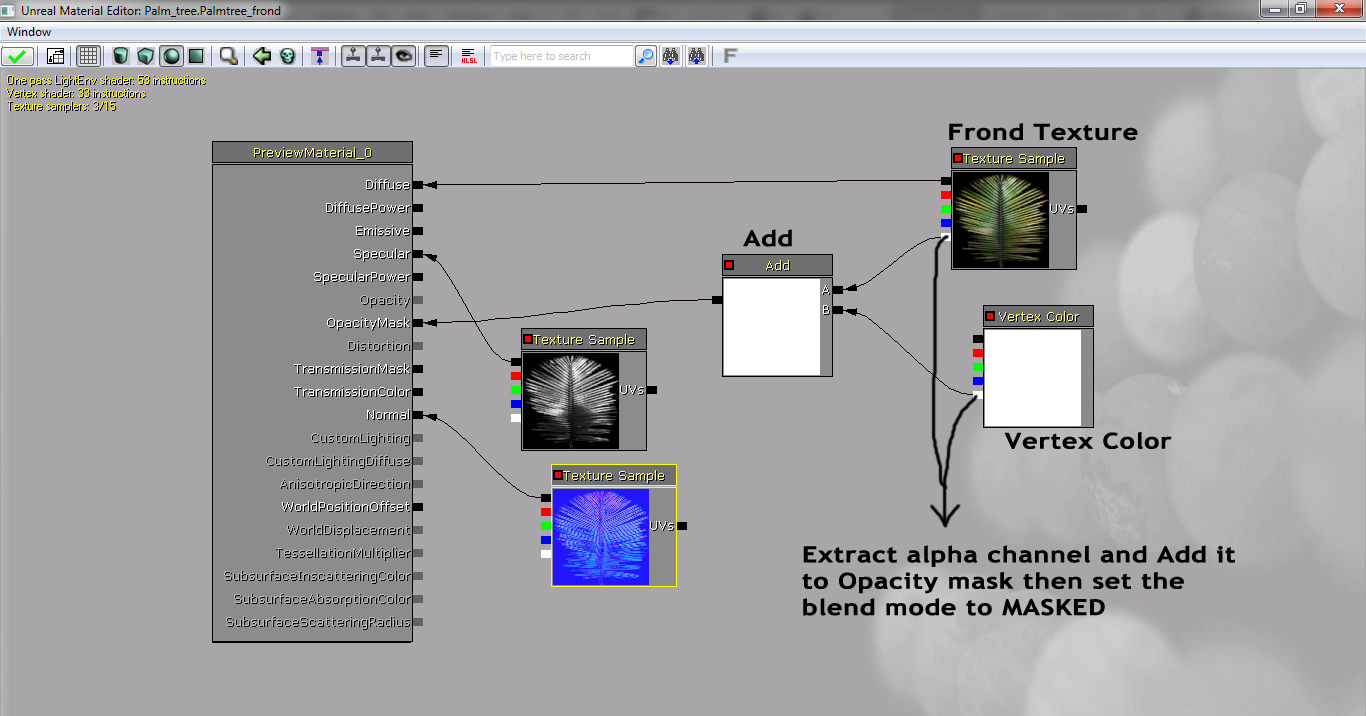Screen dimensions: 1366x716
Task: Open the HLSL source code view
Action: coord(469,56)
